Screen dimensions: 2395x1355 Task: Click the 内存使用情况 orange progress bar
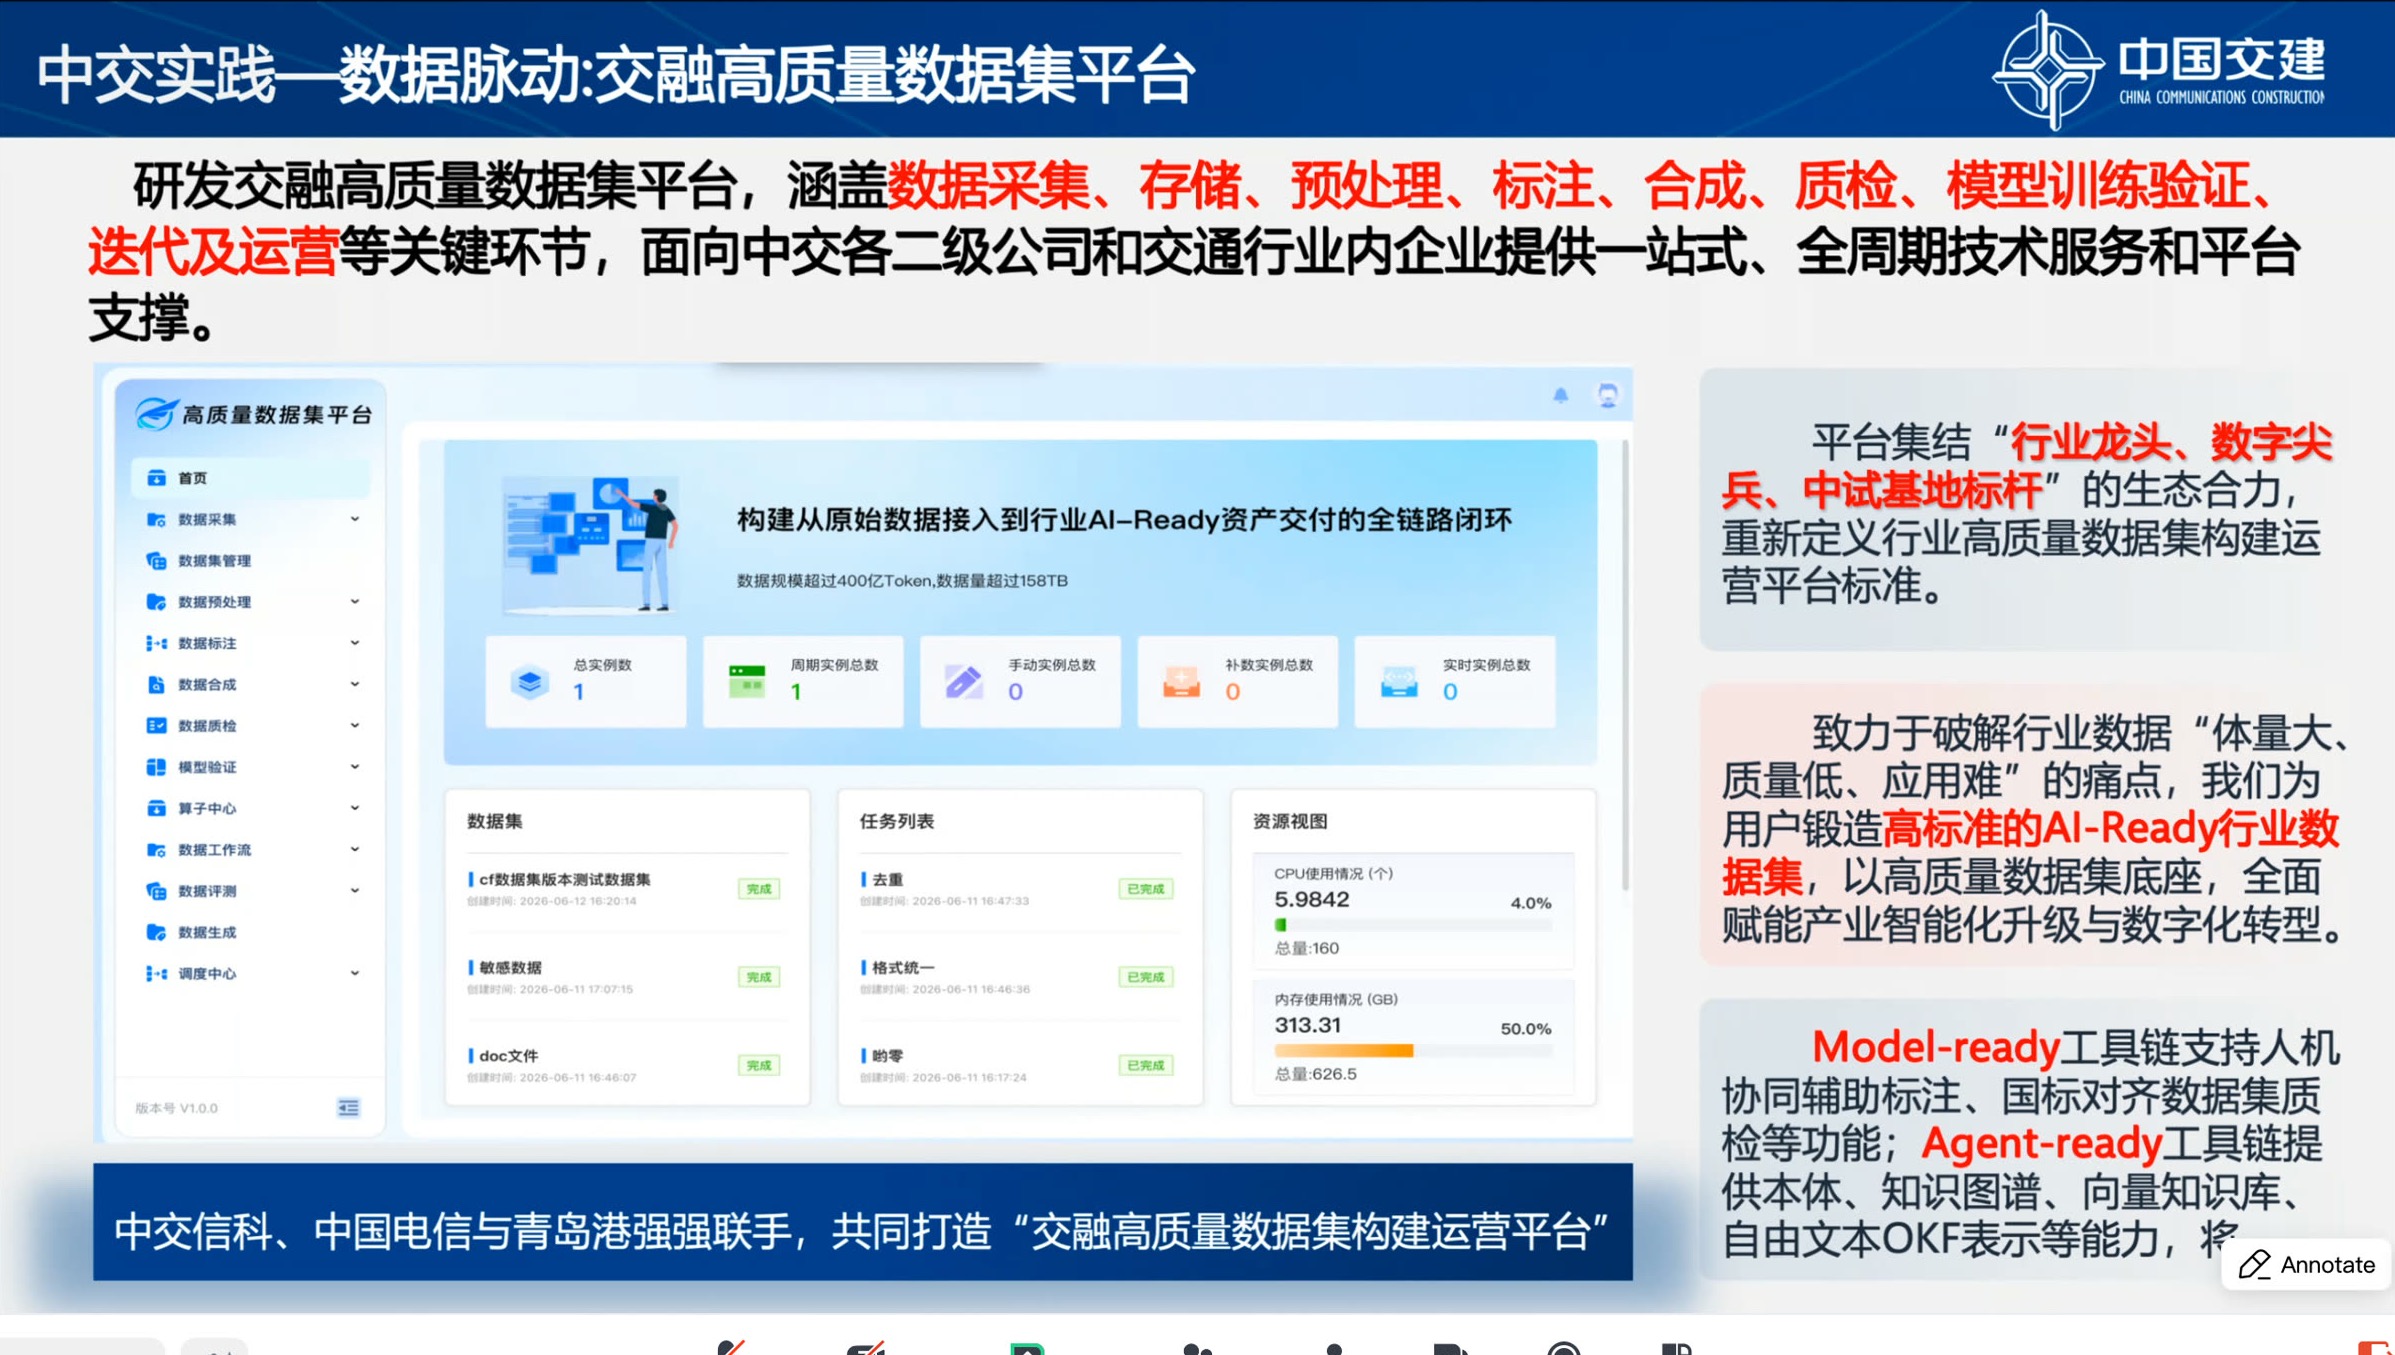[1343, 1051]
